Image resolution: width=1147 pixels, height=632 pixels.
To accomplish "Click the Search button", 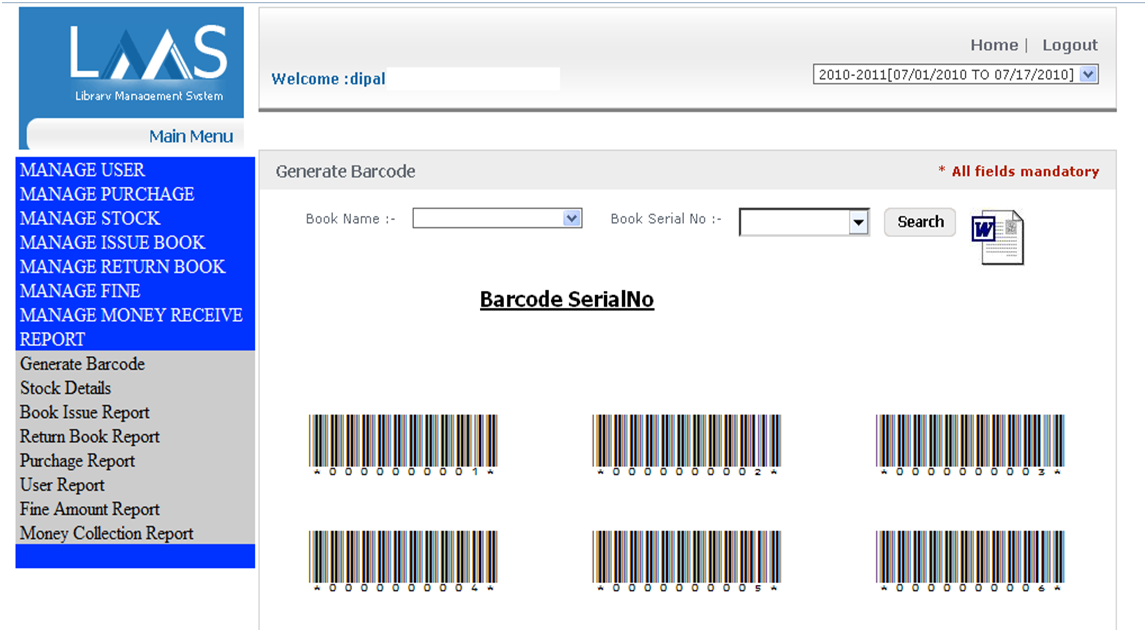I will tap(920, 222).
